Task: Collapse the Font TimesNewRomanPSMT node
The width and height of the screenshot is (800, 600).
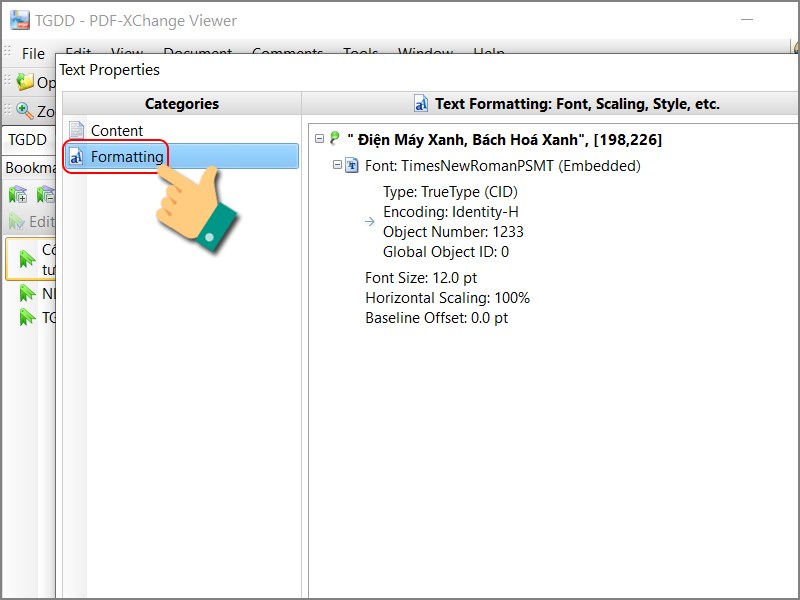Action: coord(337,165)
